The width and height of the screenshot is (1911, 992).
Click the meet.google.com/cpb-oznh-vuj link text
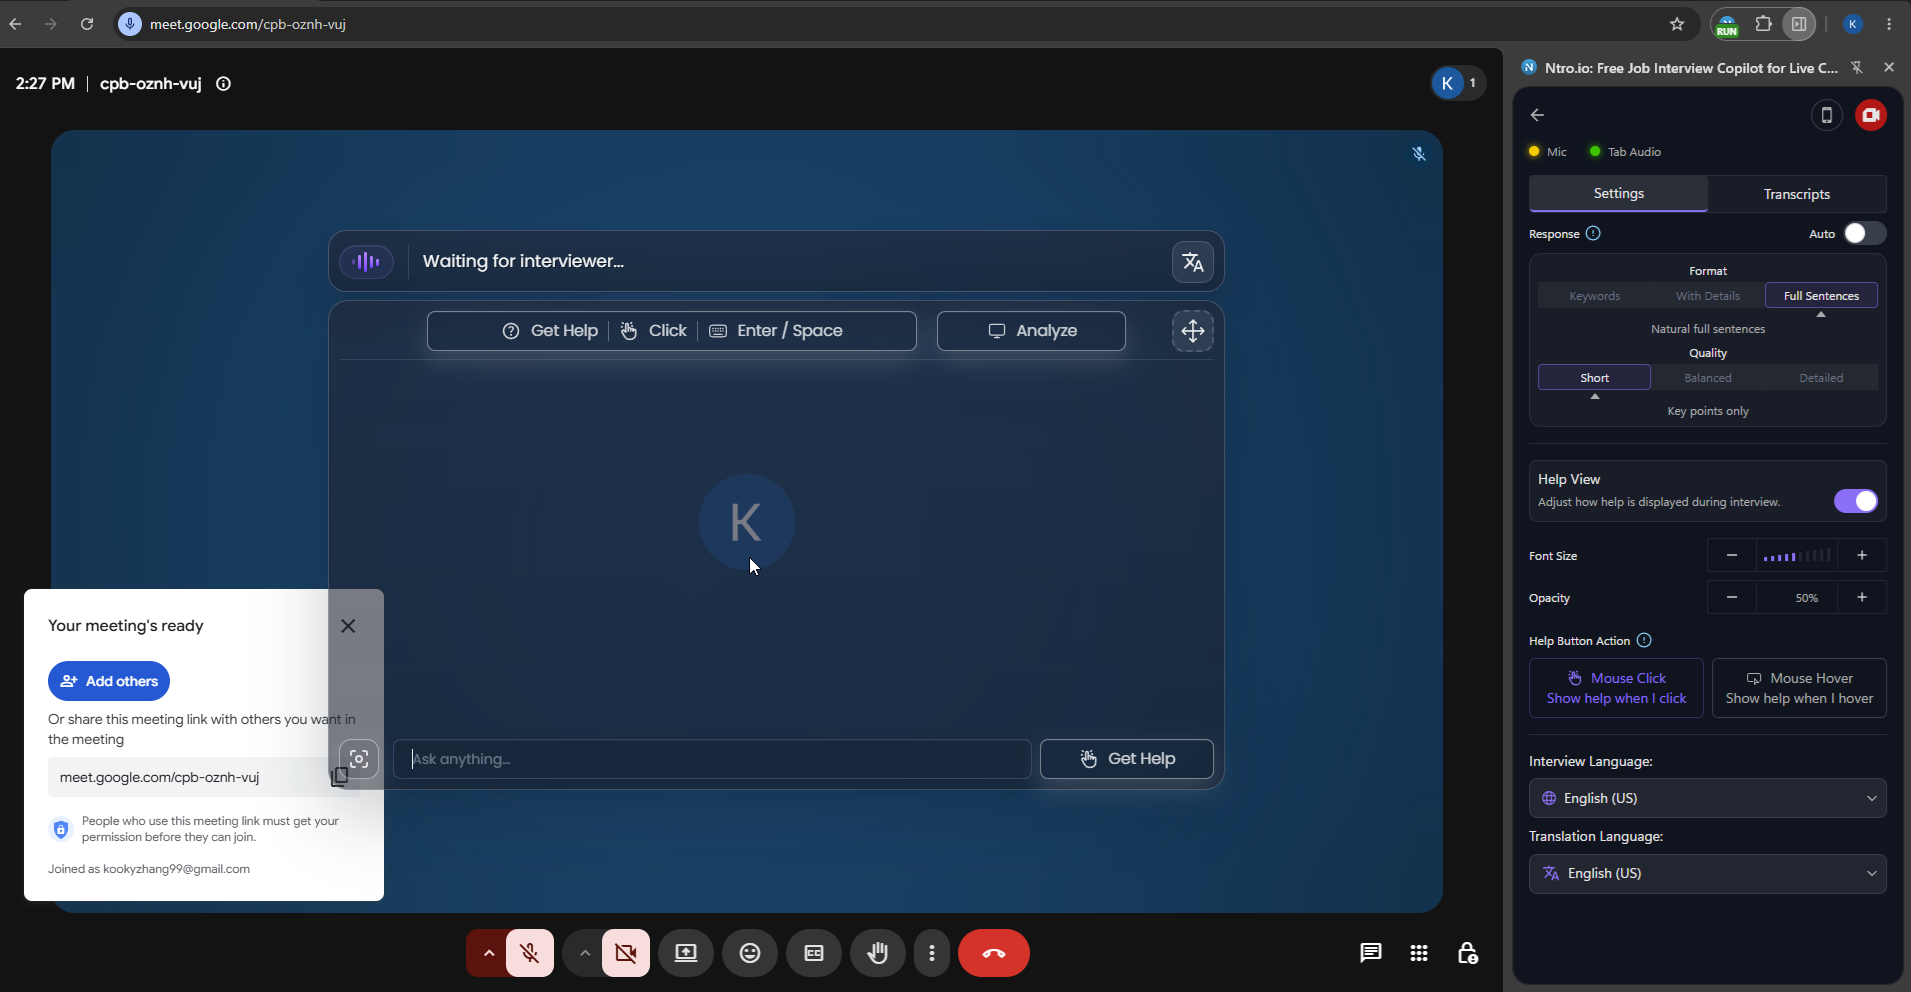pos(159,777)
